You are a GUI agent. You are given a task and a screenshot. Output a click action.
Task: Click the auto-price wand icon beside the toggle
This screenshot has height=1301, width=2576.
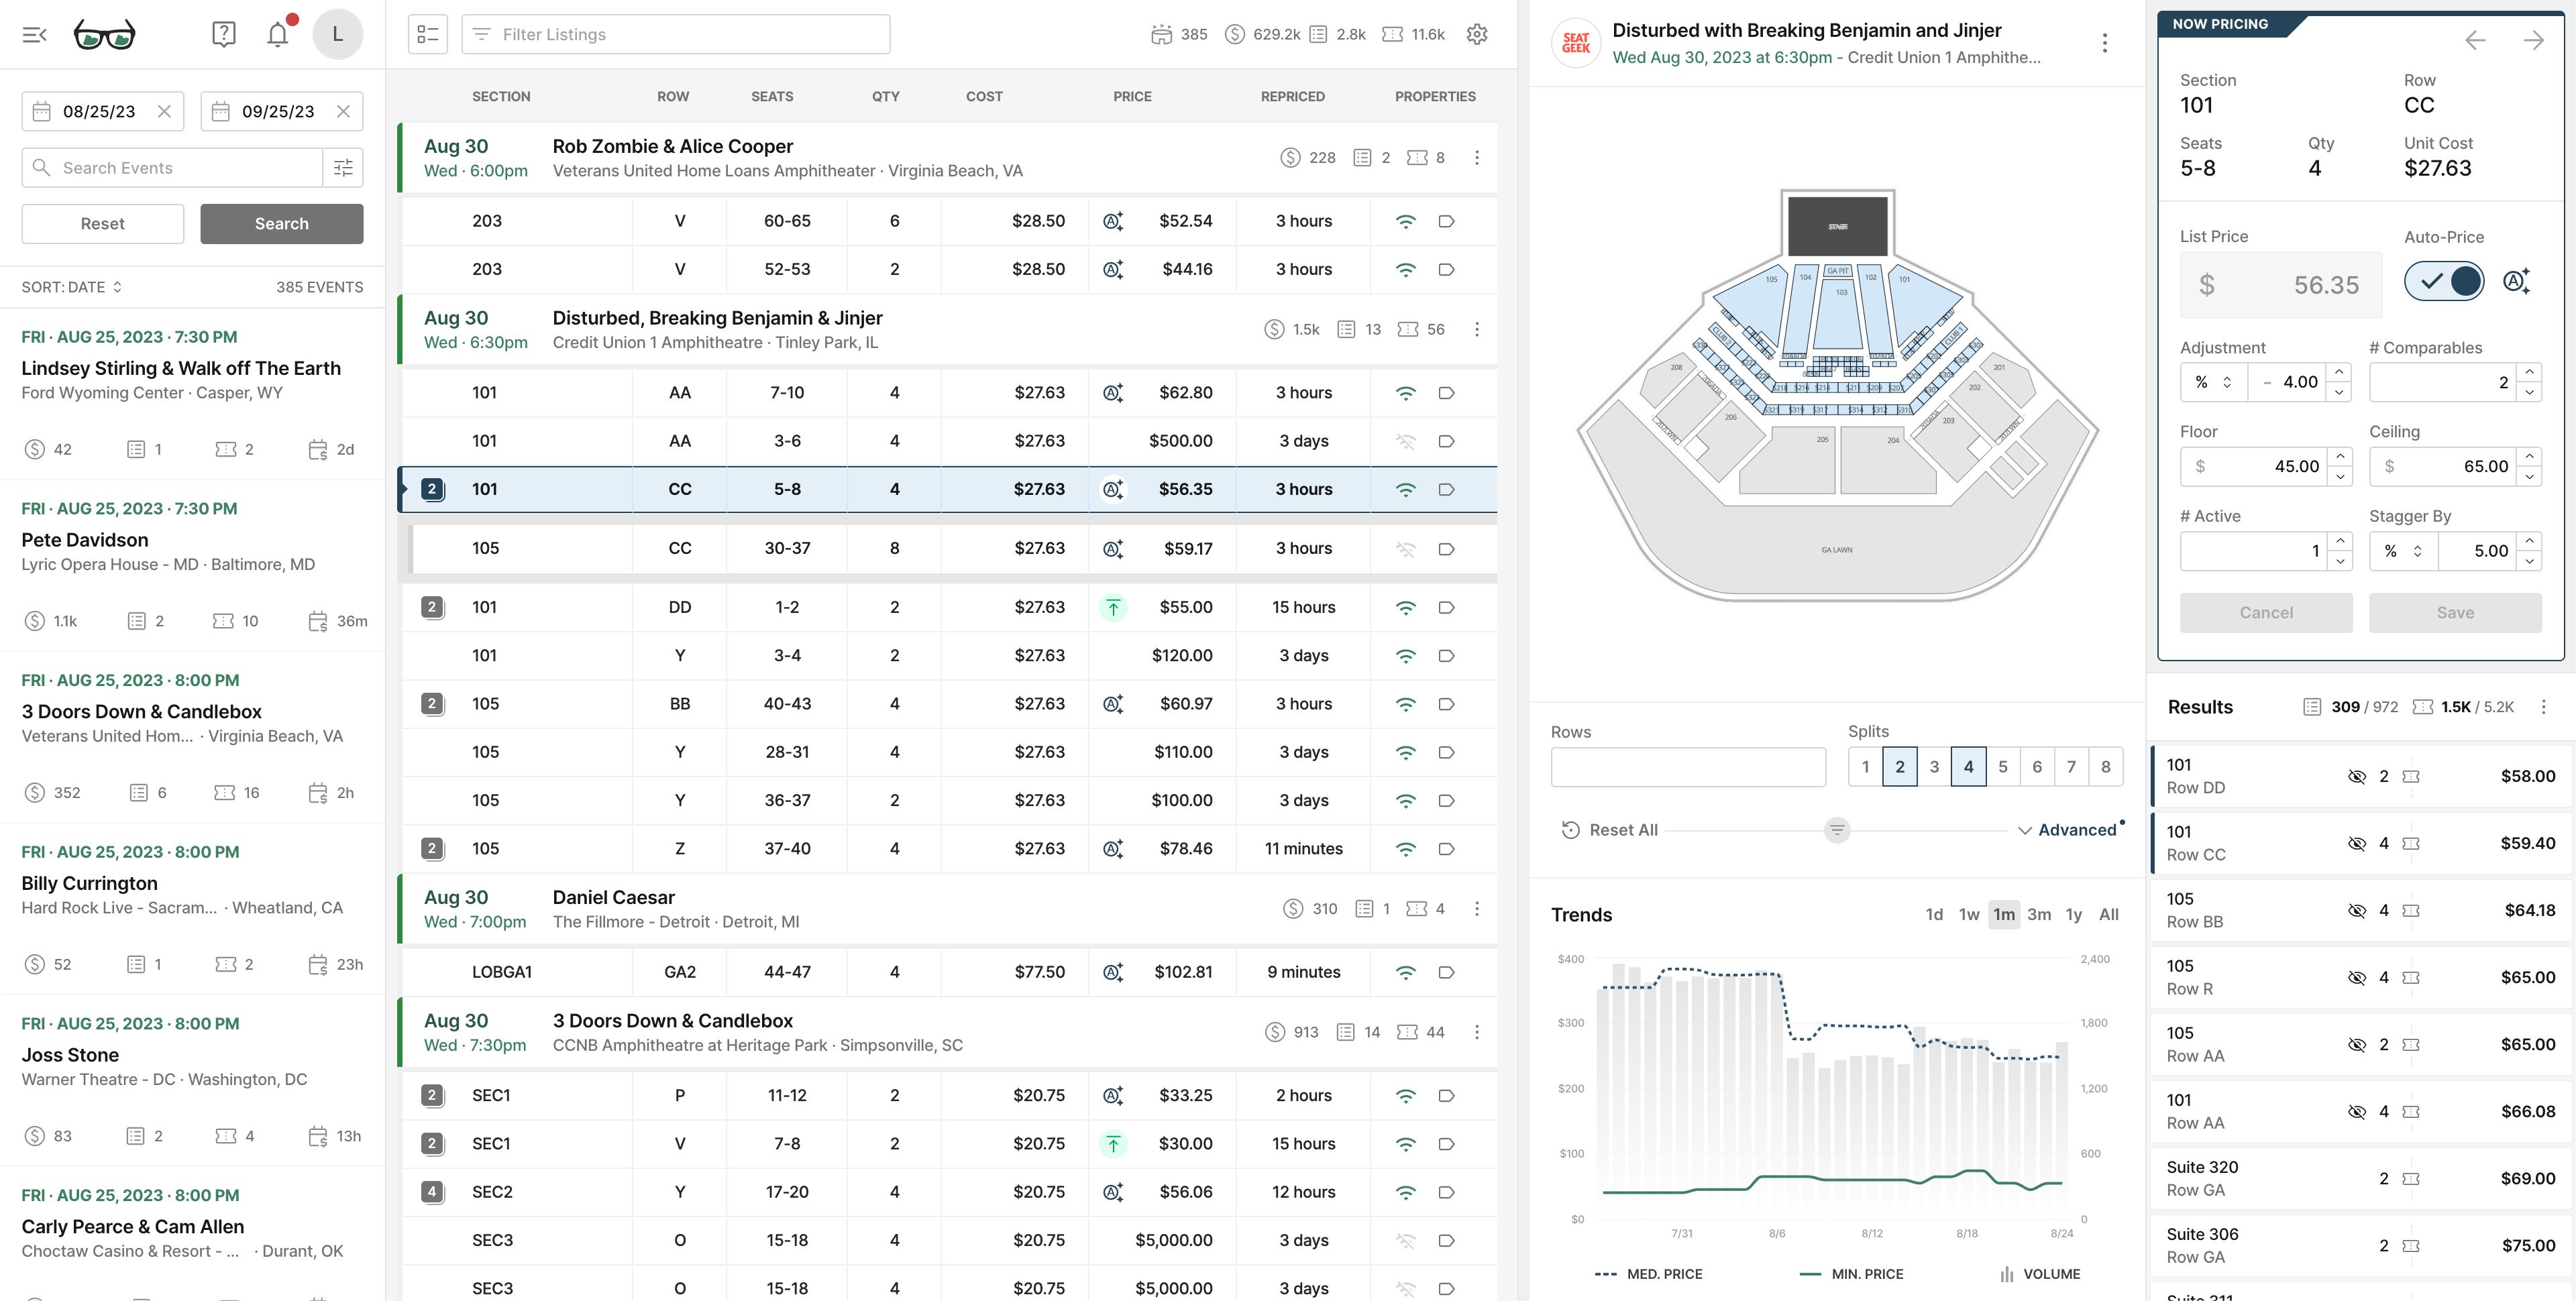pos(2516,281)
